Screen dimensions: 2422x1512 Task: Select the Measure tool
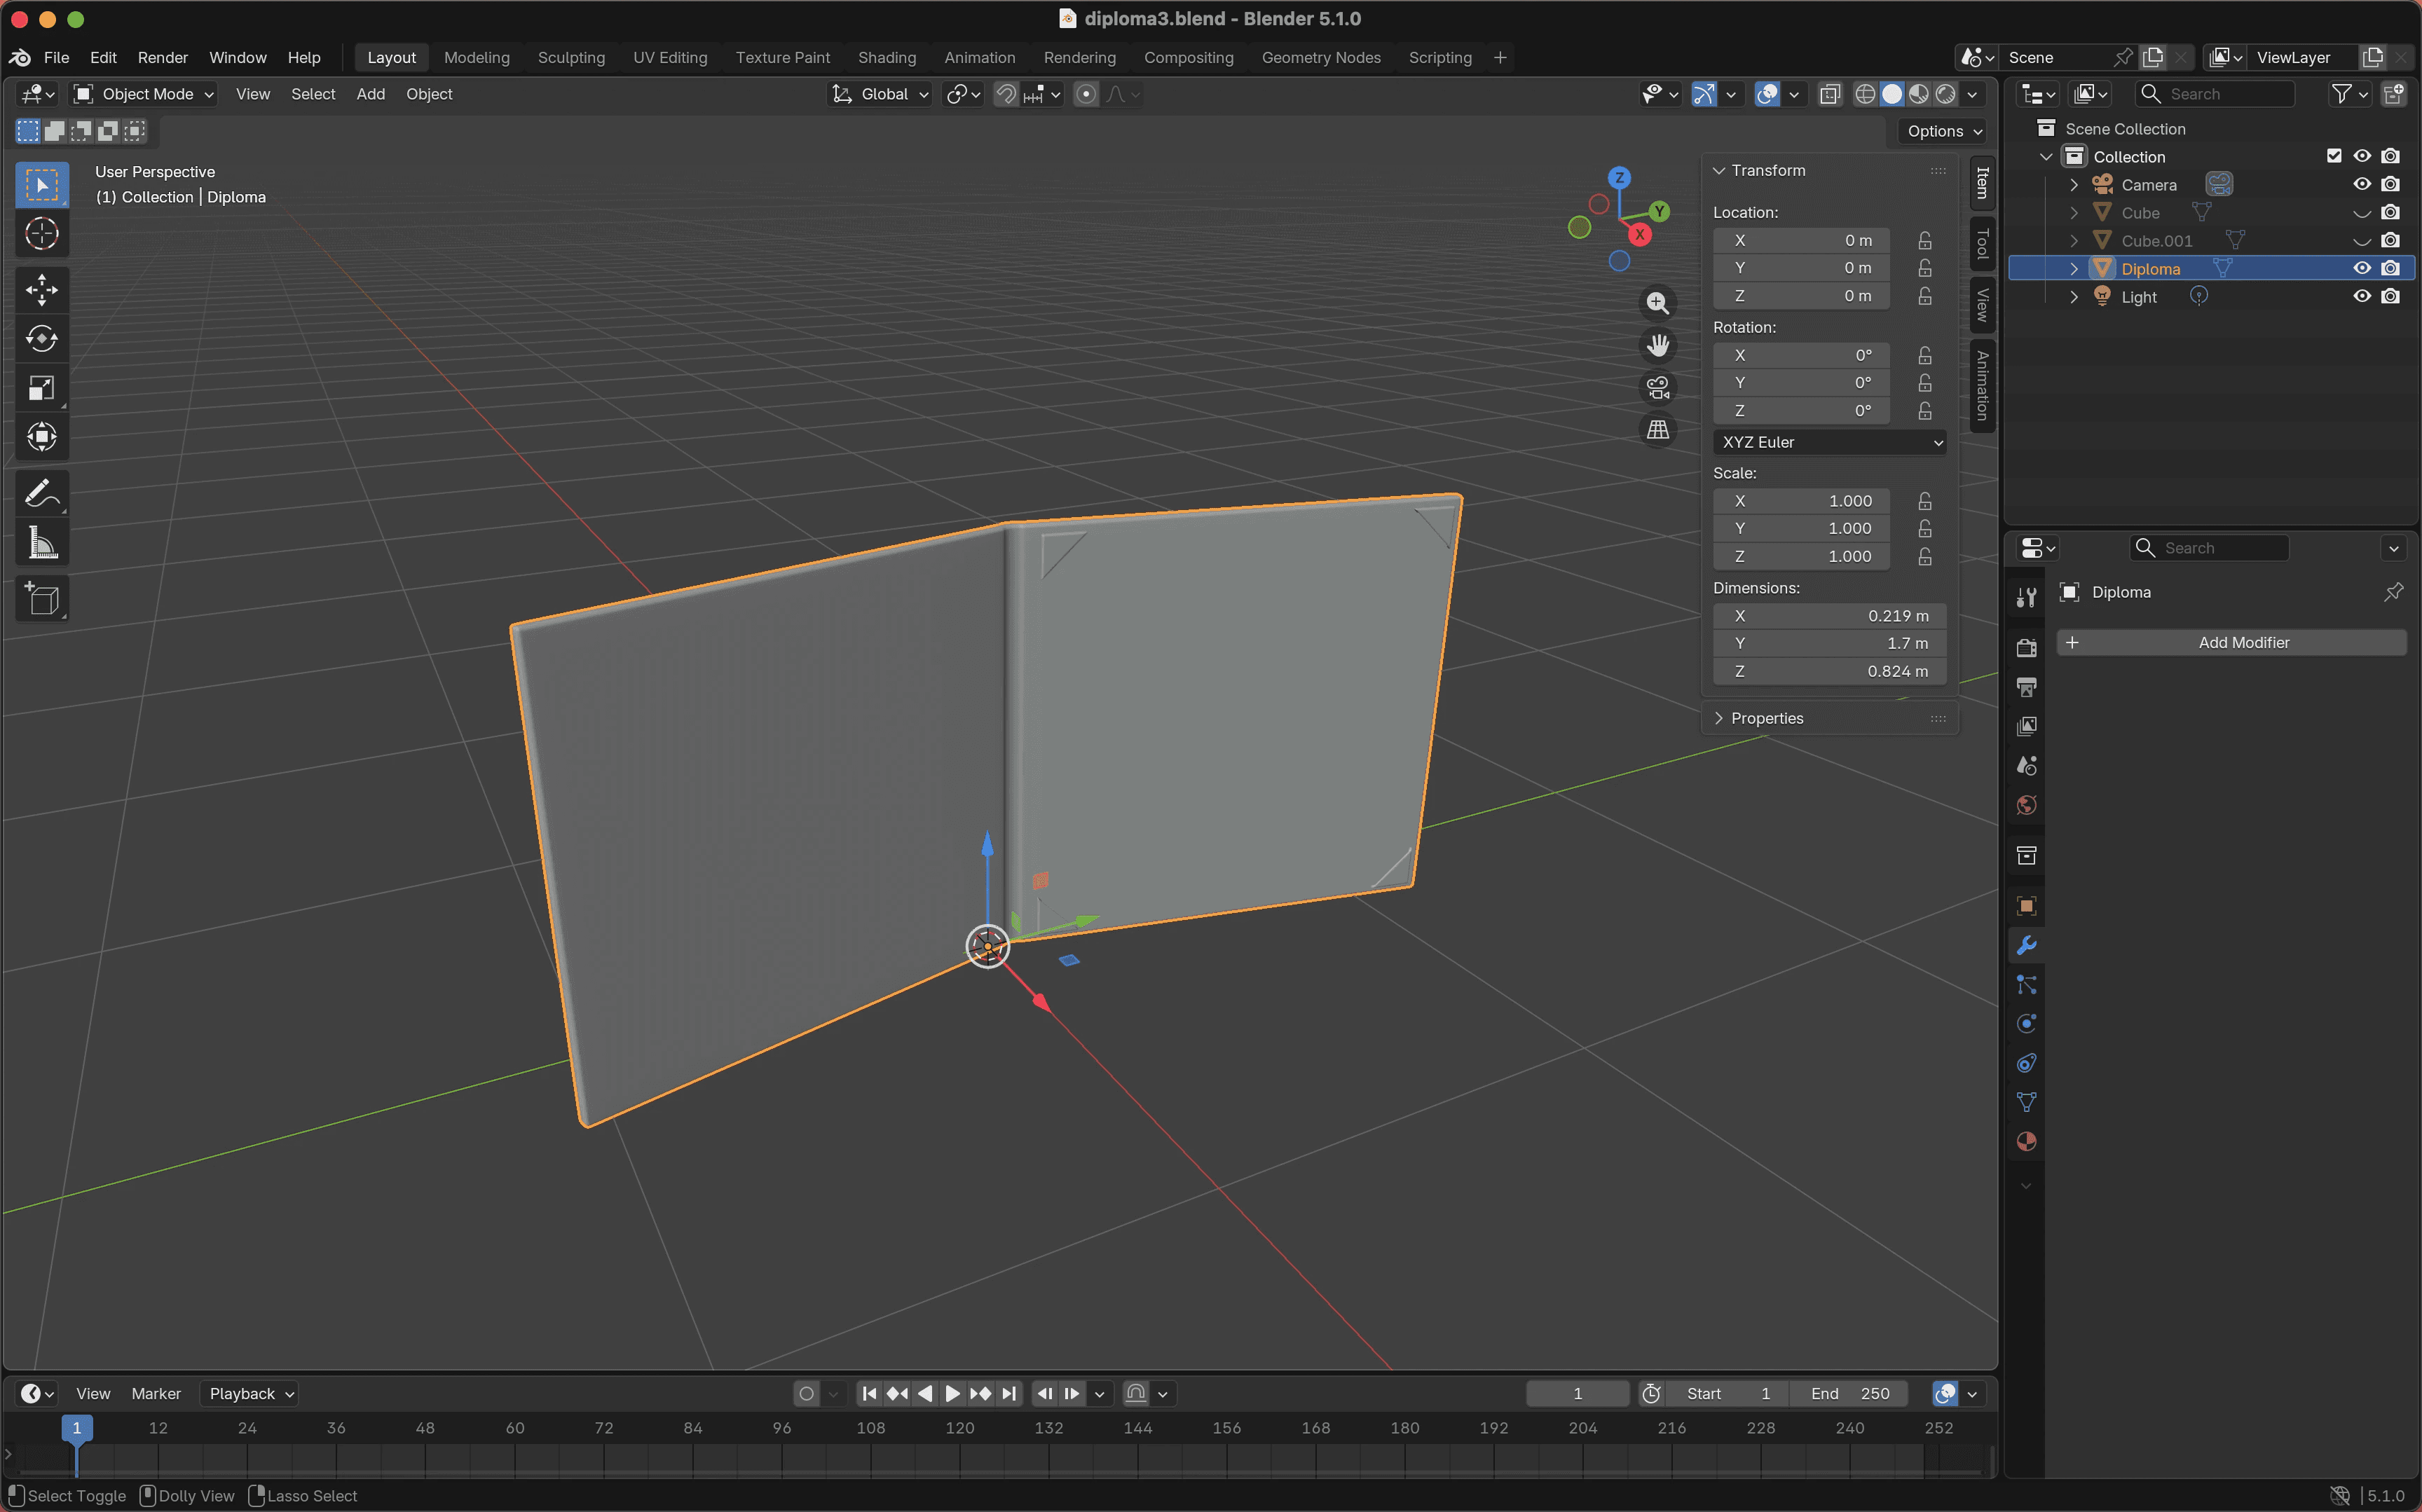pos(41,543)
